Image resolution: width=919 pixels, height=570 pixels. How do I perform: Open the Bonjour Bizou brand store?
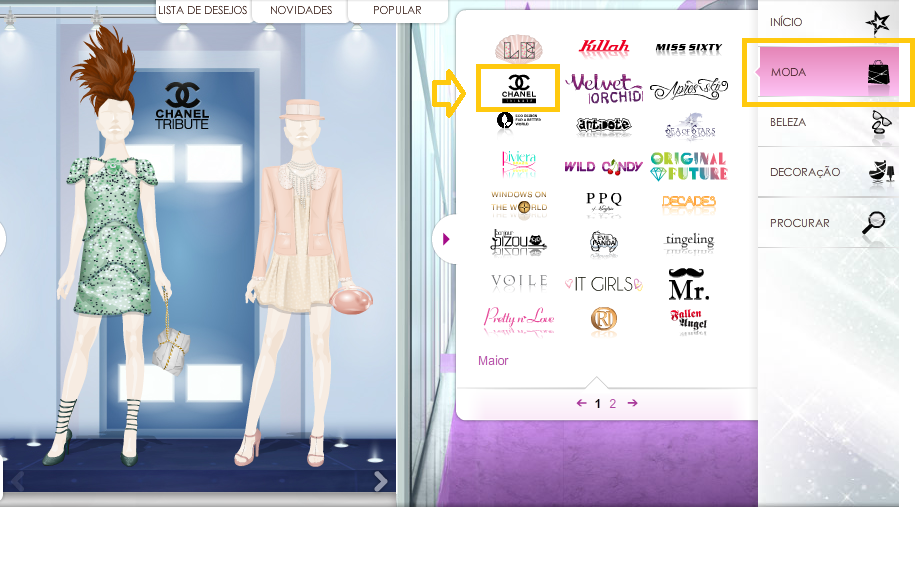point(519,242)
